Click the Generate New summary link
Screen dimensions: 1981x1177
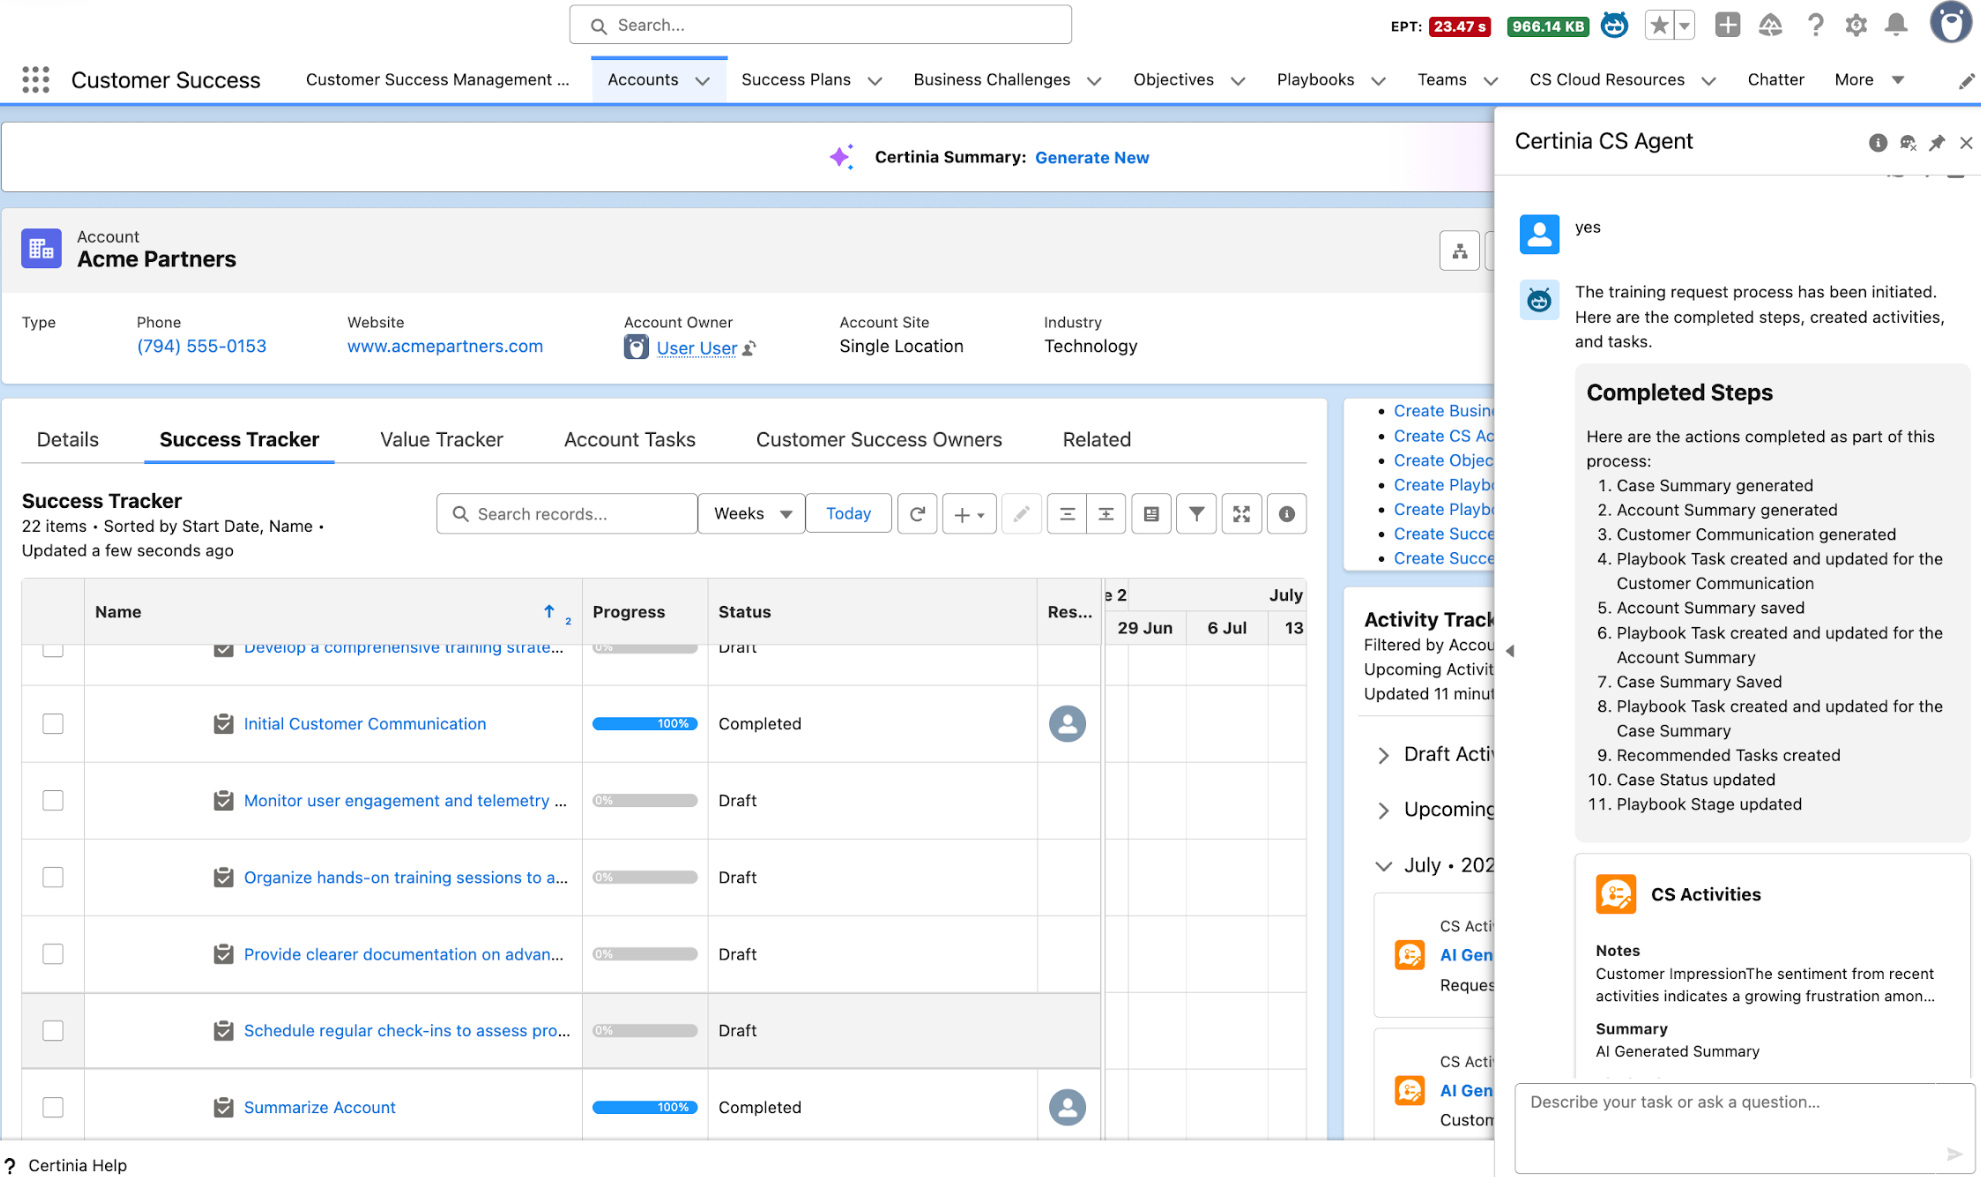click(x=1091, y=158)
